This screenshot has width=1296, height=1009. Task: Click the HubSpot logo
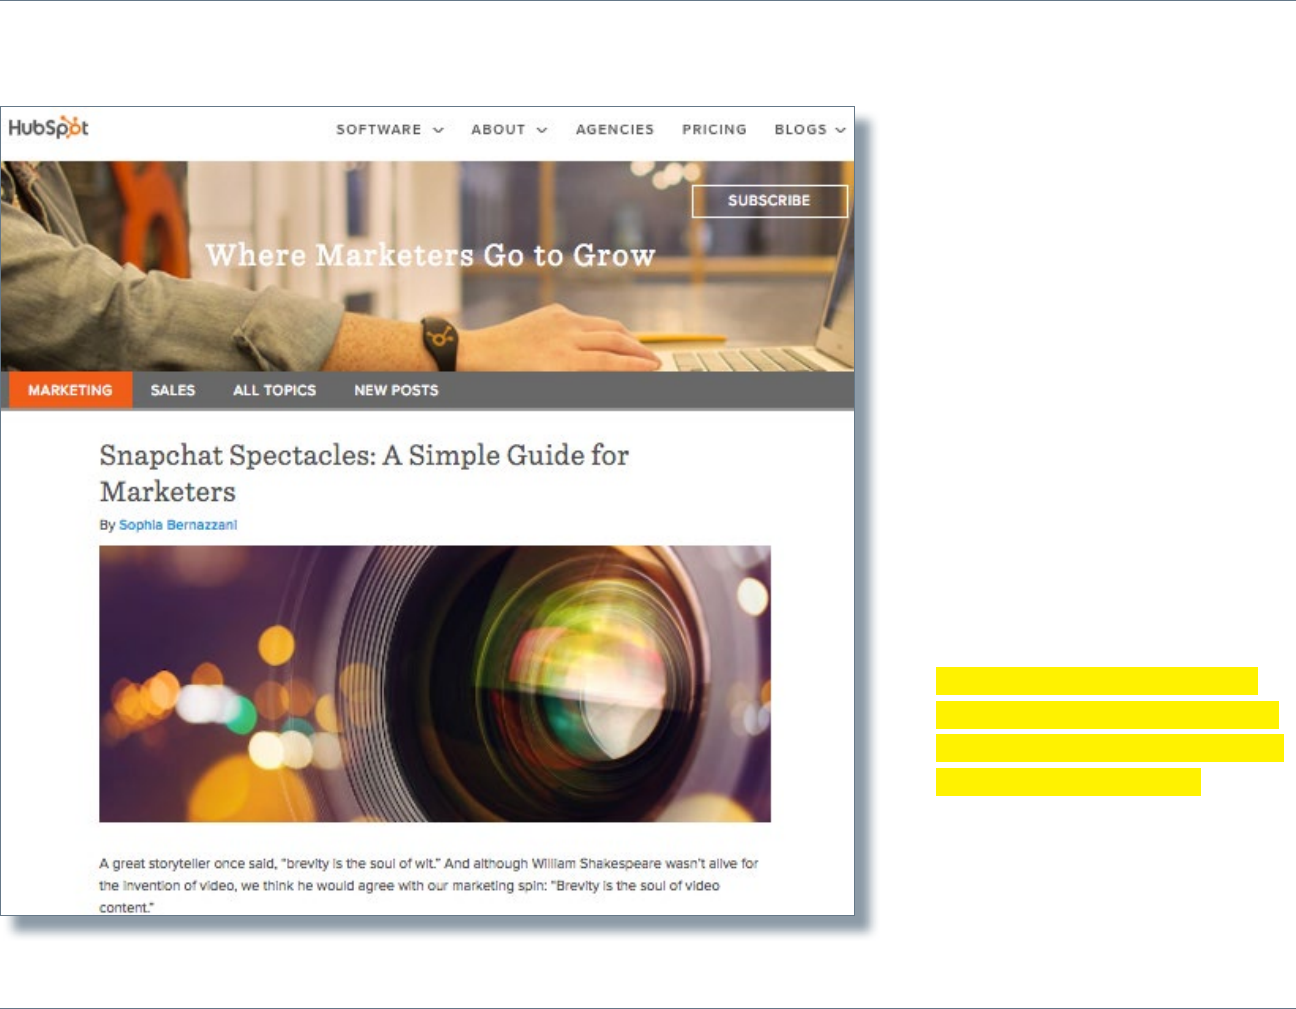point(48,128)
